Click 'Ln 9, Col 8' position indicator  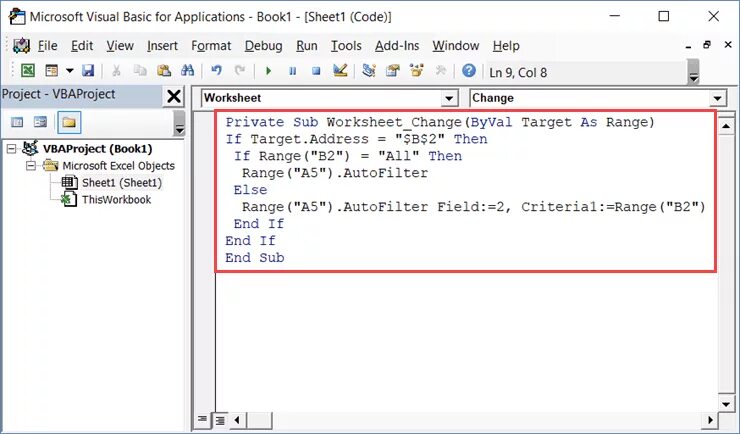[518, 73]
